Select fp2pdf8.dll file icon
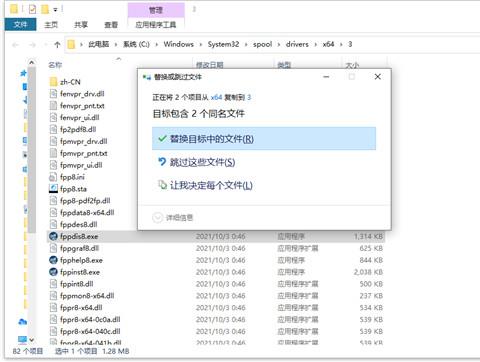Image resolution: width=480 pixels, height=362 pixels. point(53,129)
